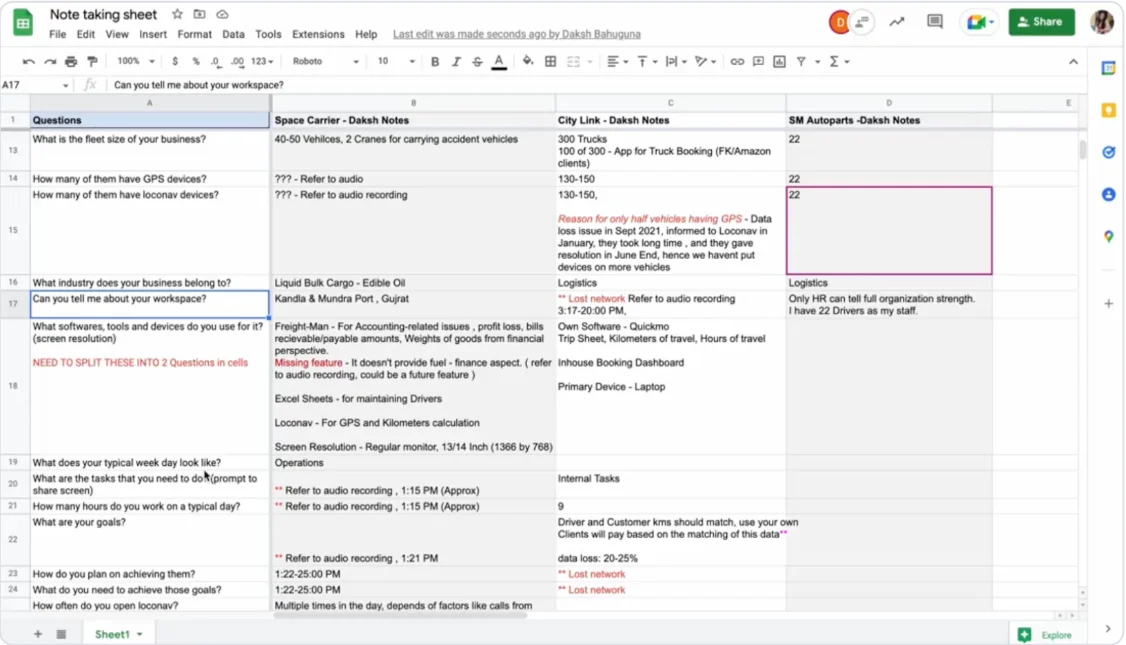Viewport: 1126px width, 645px height.
Task: Open Google Tasks side panel icon
Action: 1109,152
